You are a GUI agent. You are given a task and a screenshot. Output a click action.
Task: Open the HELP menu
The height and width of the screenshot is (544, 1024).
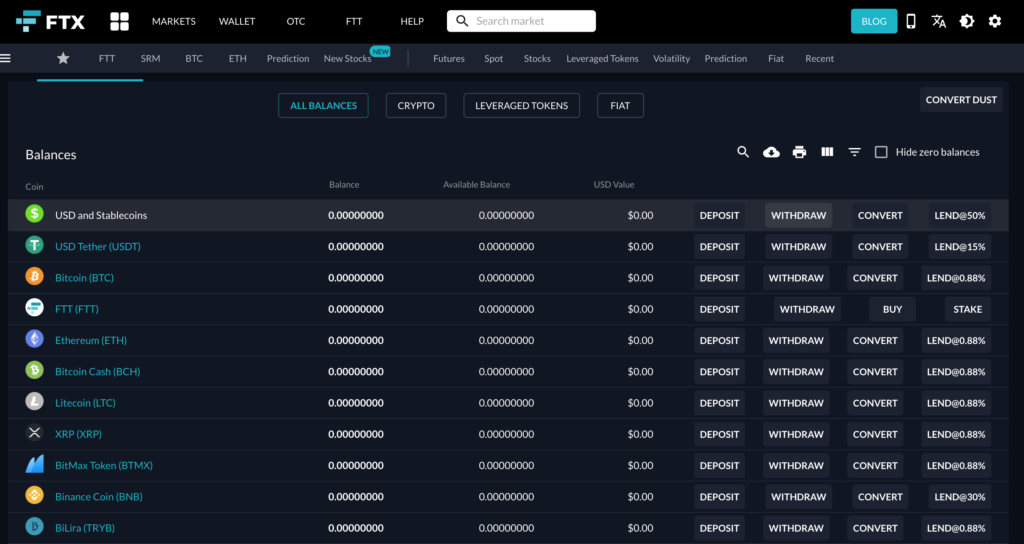coord(412,21)
